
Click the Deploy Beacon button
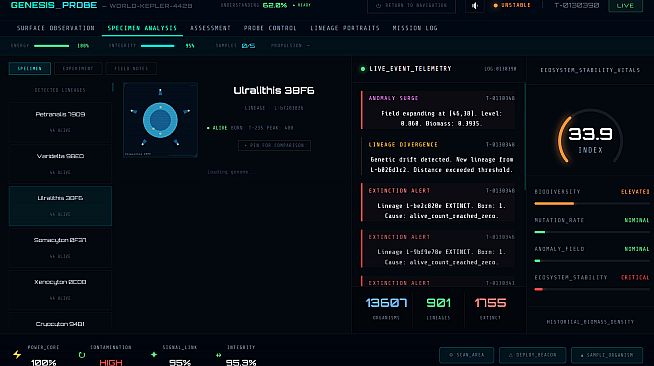click(x=532, y=355)
